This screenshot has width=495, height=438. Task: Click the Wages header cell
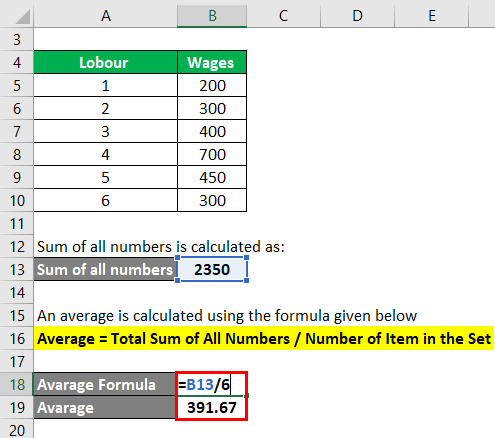point(212,62)
